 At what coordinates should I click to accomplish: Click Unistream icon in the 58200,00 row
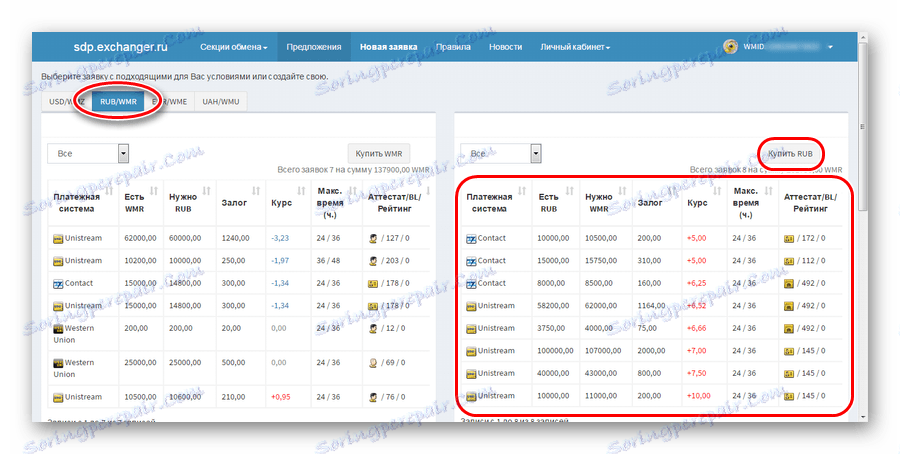tap(471, 306)
